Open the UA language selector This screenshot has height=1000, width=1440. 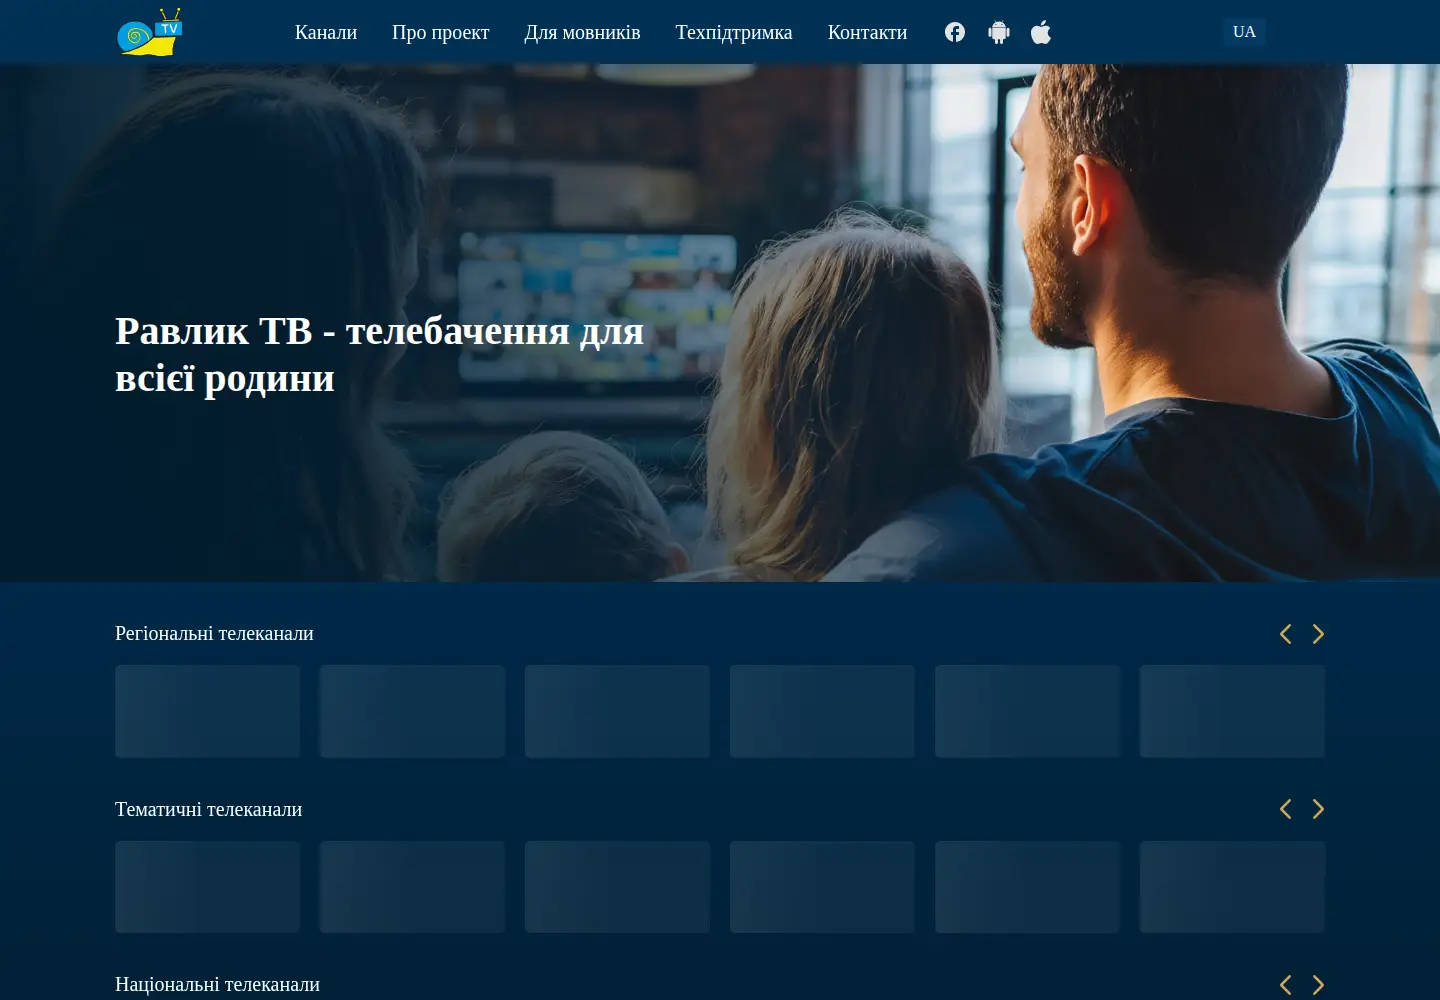(1245, 32)
